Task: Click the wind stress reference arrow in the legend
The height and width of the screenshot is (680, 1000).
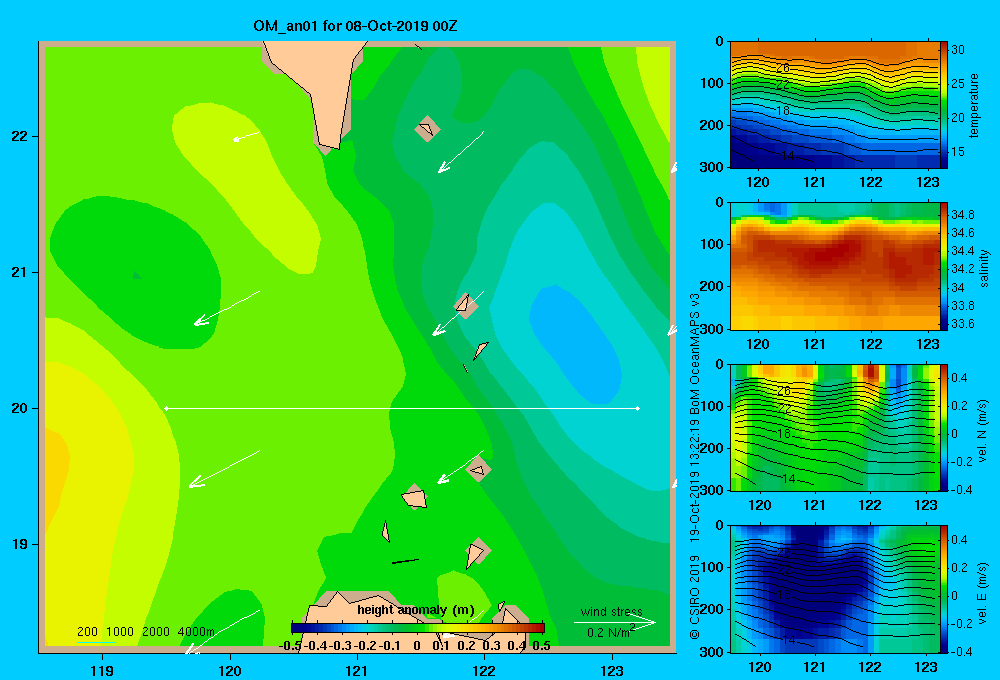Action: 615,622
